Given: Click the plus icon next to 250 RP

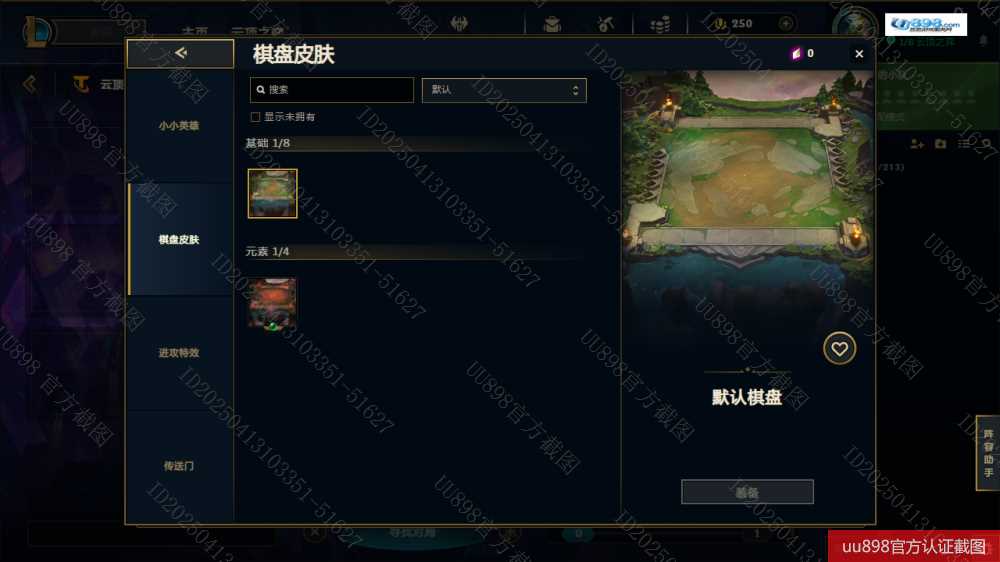Looking at the screenshot, I should pos(786,24).
